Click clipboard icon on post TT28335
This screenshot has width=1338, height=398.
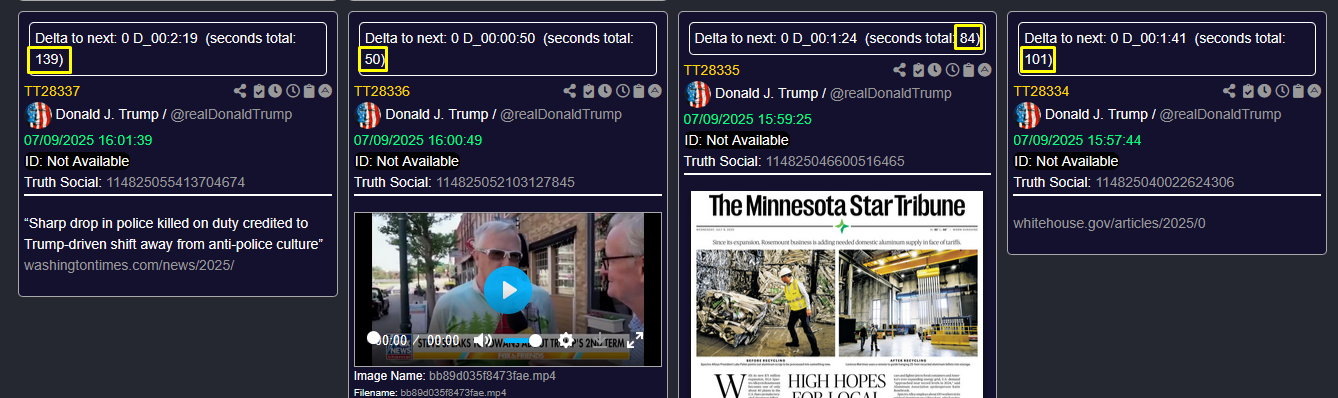tap(968, 70)
